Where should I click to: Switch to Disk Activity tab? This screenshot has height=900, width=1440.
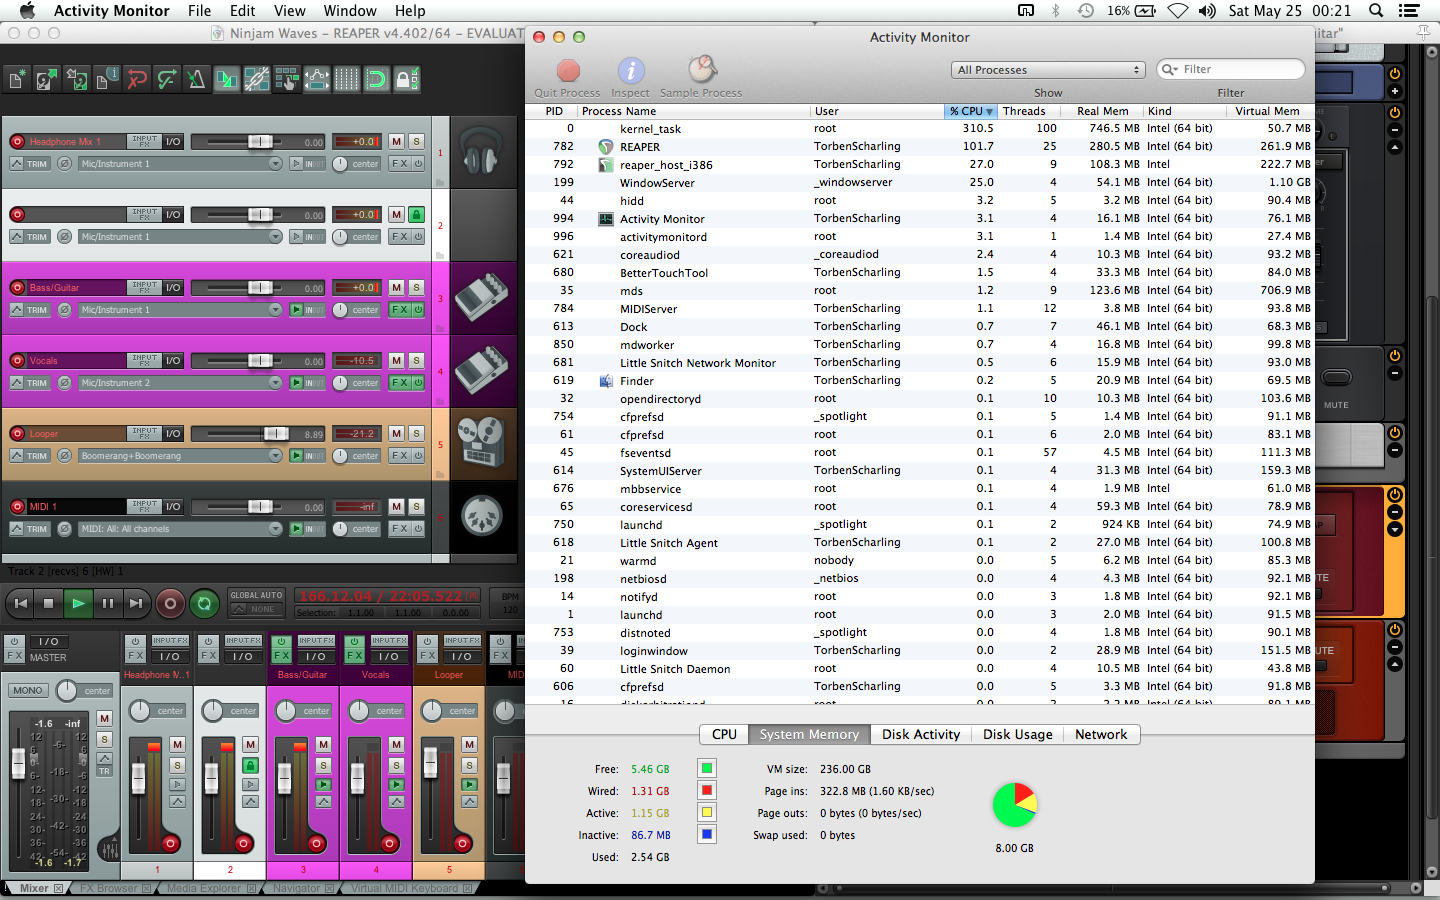[921, 734]
